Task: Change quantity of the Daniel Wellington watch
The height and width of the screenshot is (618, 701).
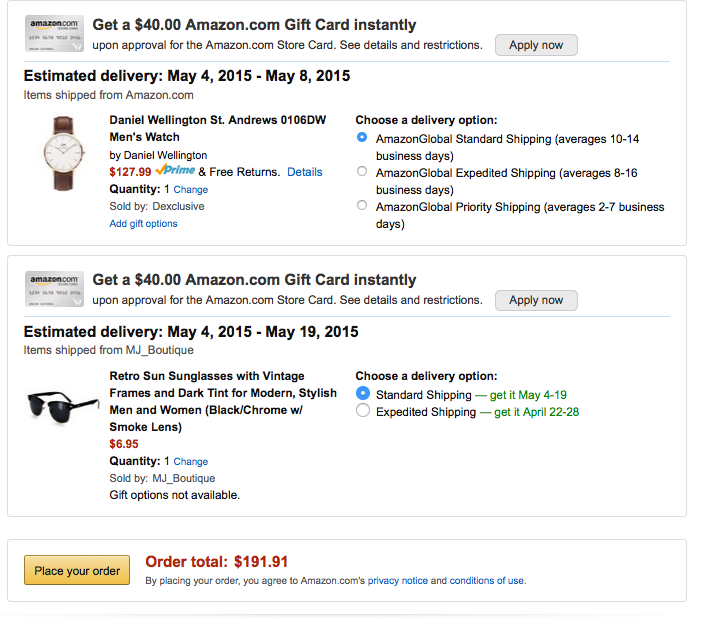Action: point(190,189)
